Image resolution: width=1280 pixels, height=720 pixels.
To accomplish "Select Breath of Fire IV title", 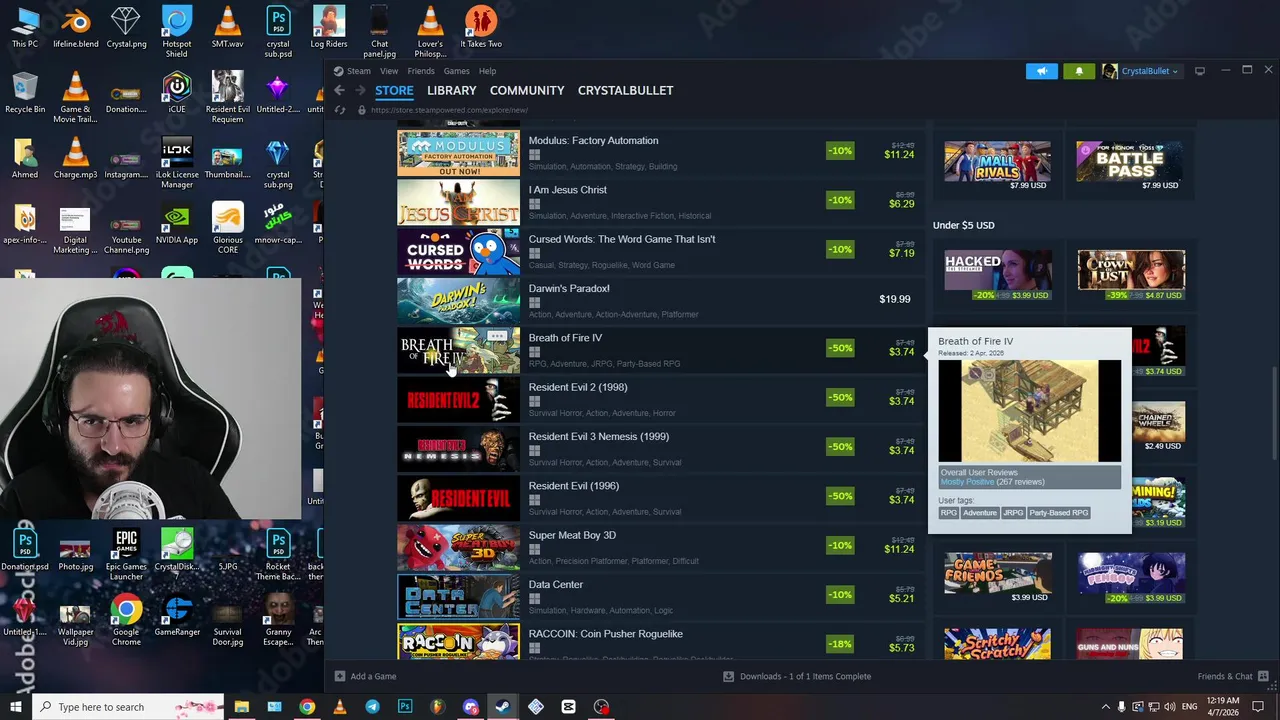I will click(565, 338).
